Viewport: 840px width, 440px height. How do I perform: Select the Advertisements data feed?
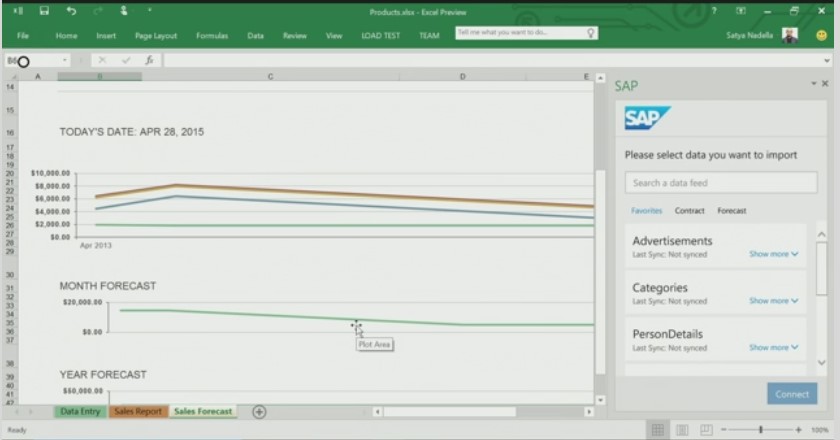(716, 246)
